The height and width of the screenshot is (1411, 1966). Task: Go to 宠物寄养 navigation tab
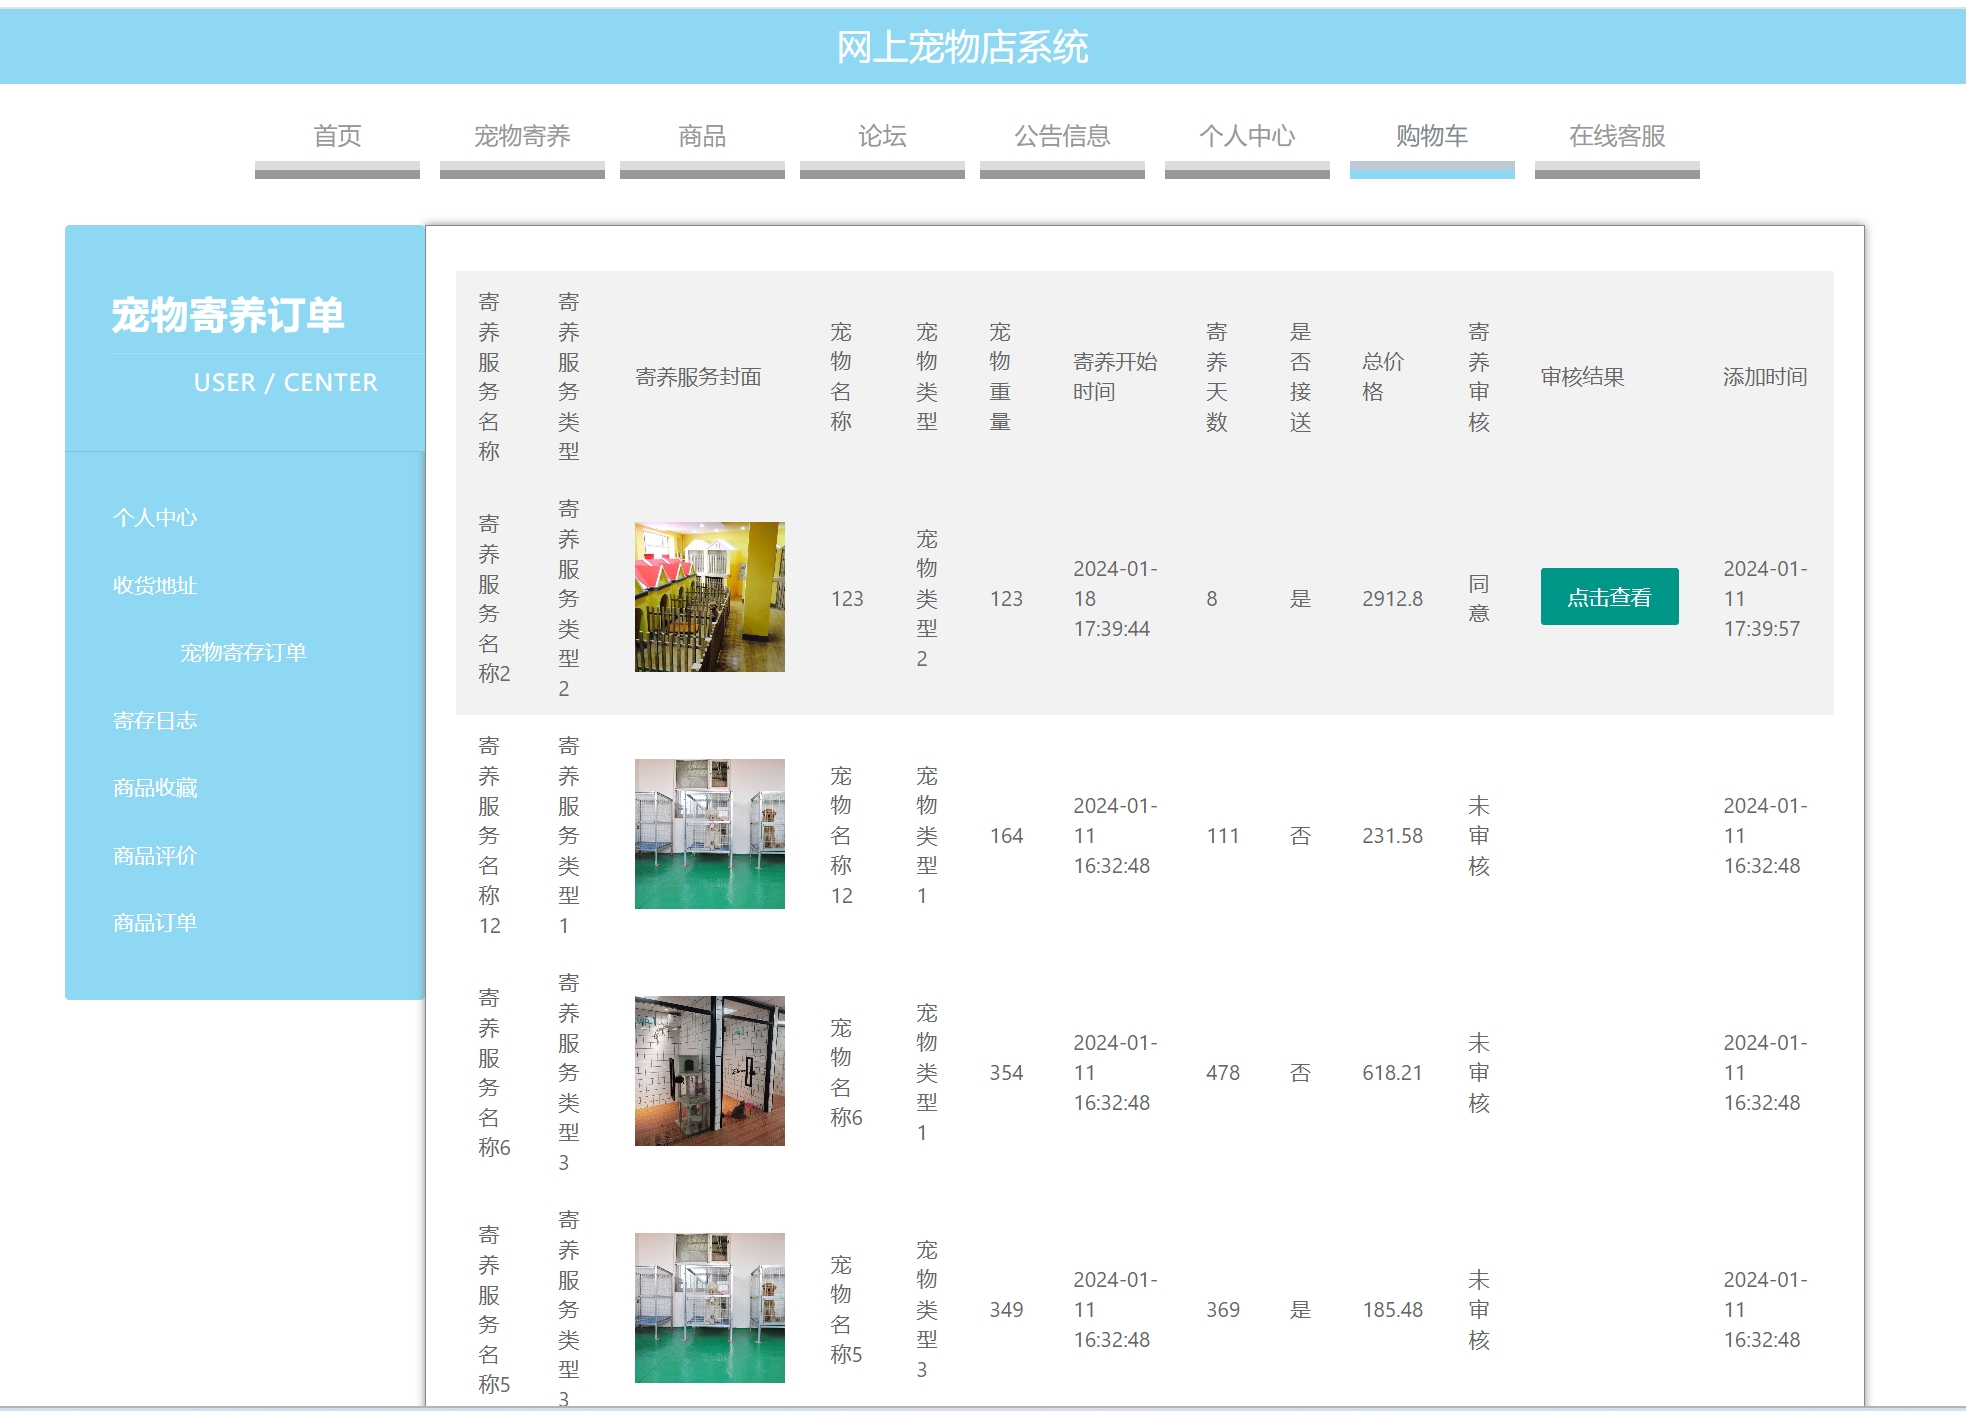pyautogui.click(x=522, y=136)
